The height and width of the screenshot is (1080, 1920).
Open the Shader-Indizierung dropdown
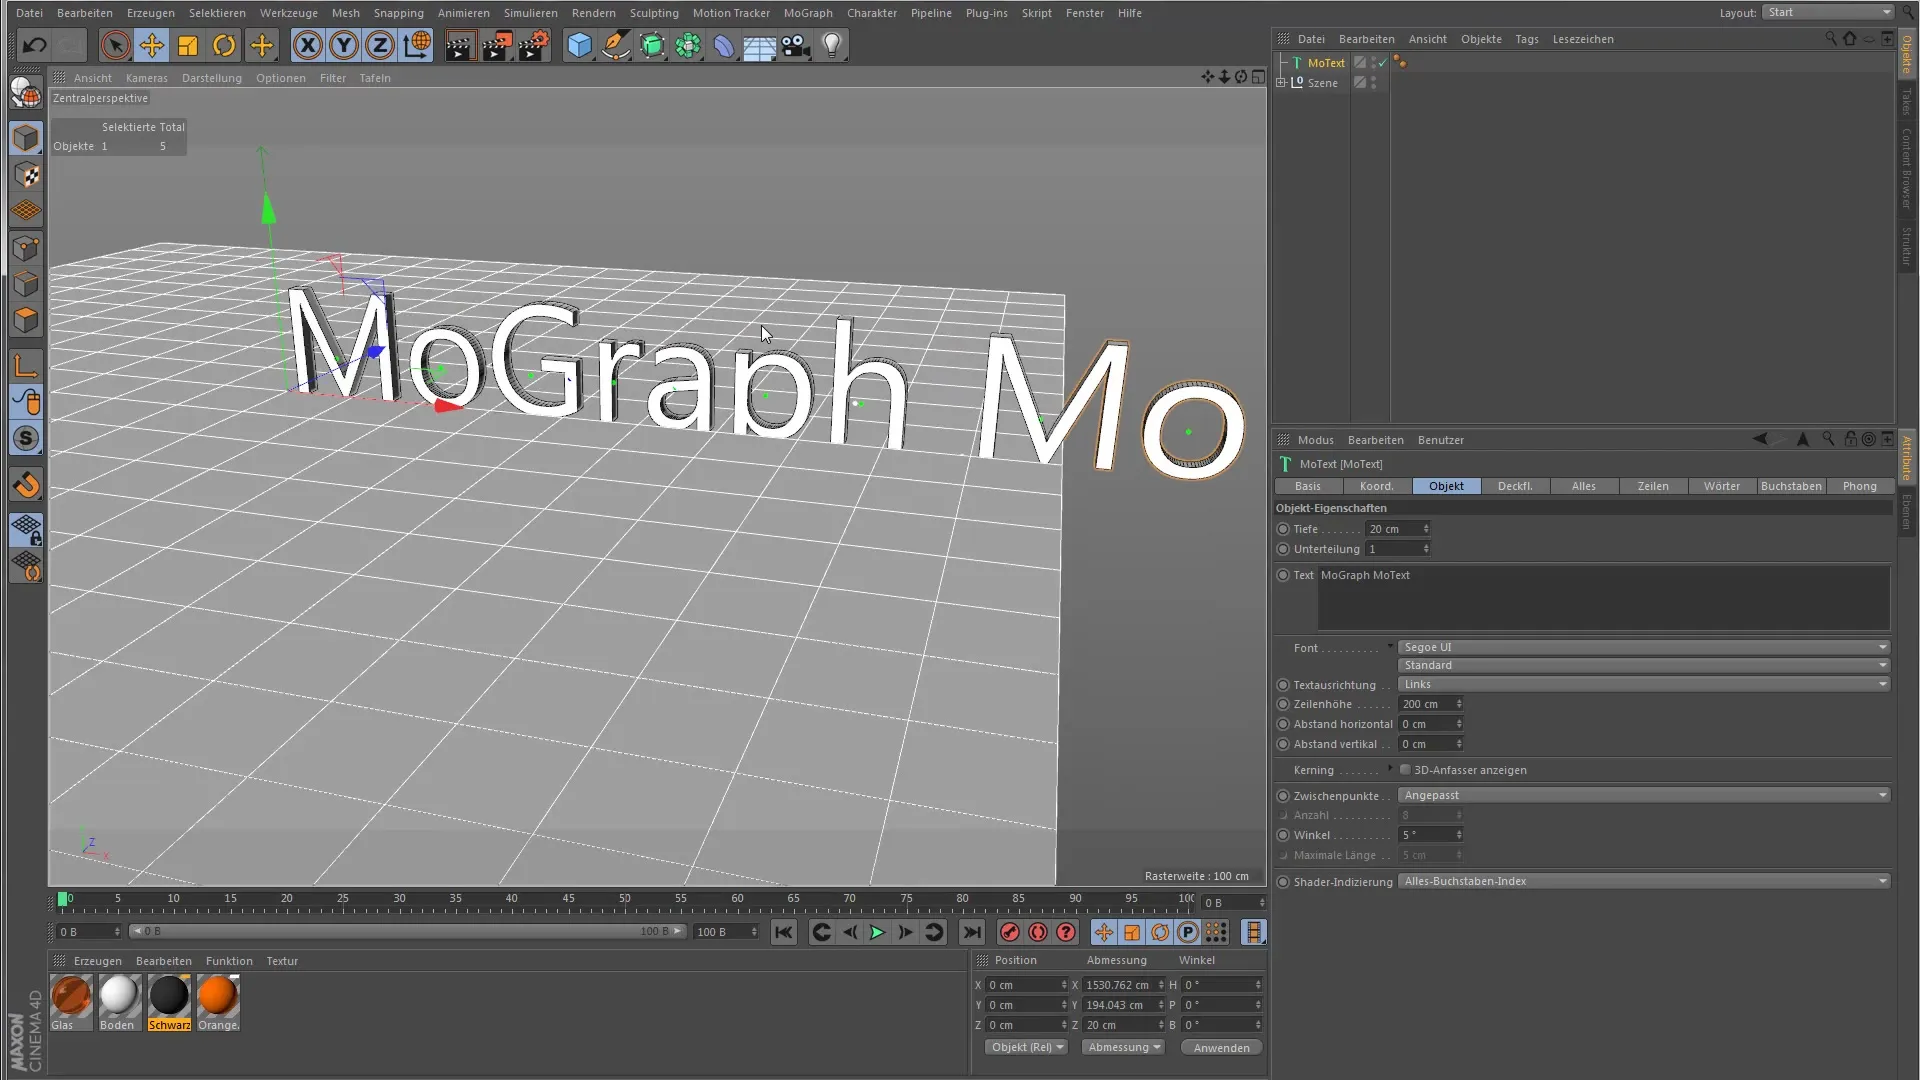tap(1643, 881)
